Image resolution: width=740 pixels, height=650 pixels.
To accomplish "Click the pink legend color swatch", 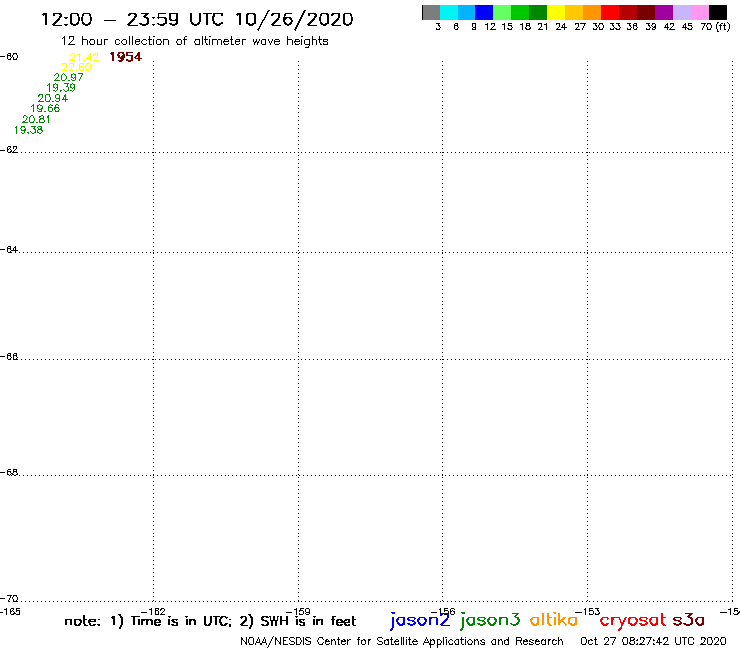I will coord(700,12).
